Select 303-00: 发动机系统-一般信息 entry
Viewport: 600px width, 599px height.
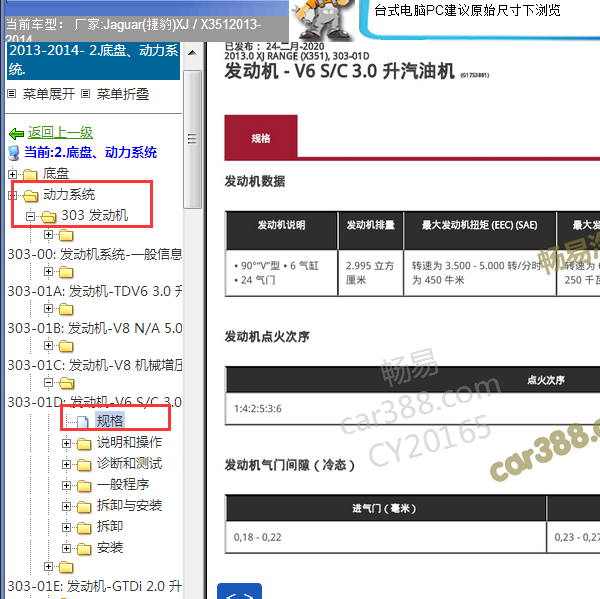pyautogui.click(x=95, y=254)
